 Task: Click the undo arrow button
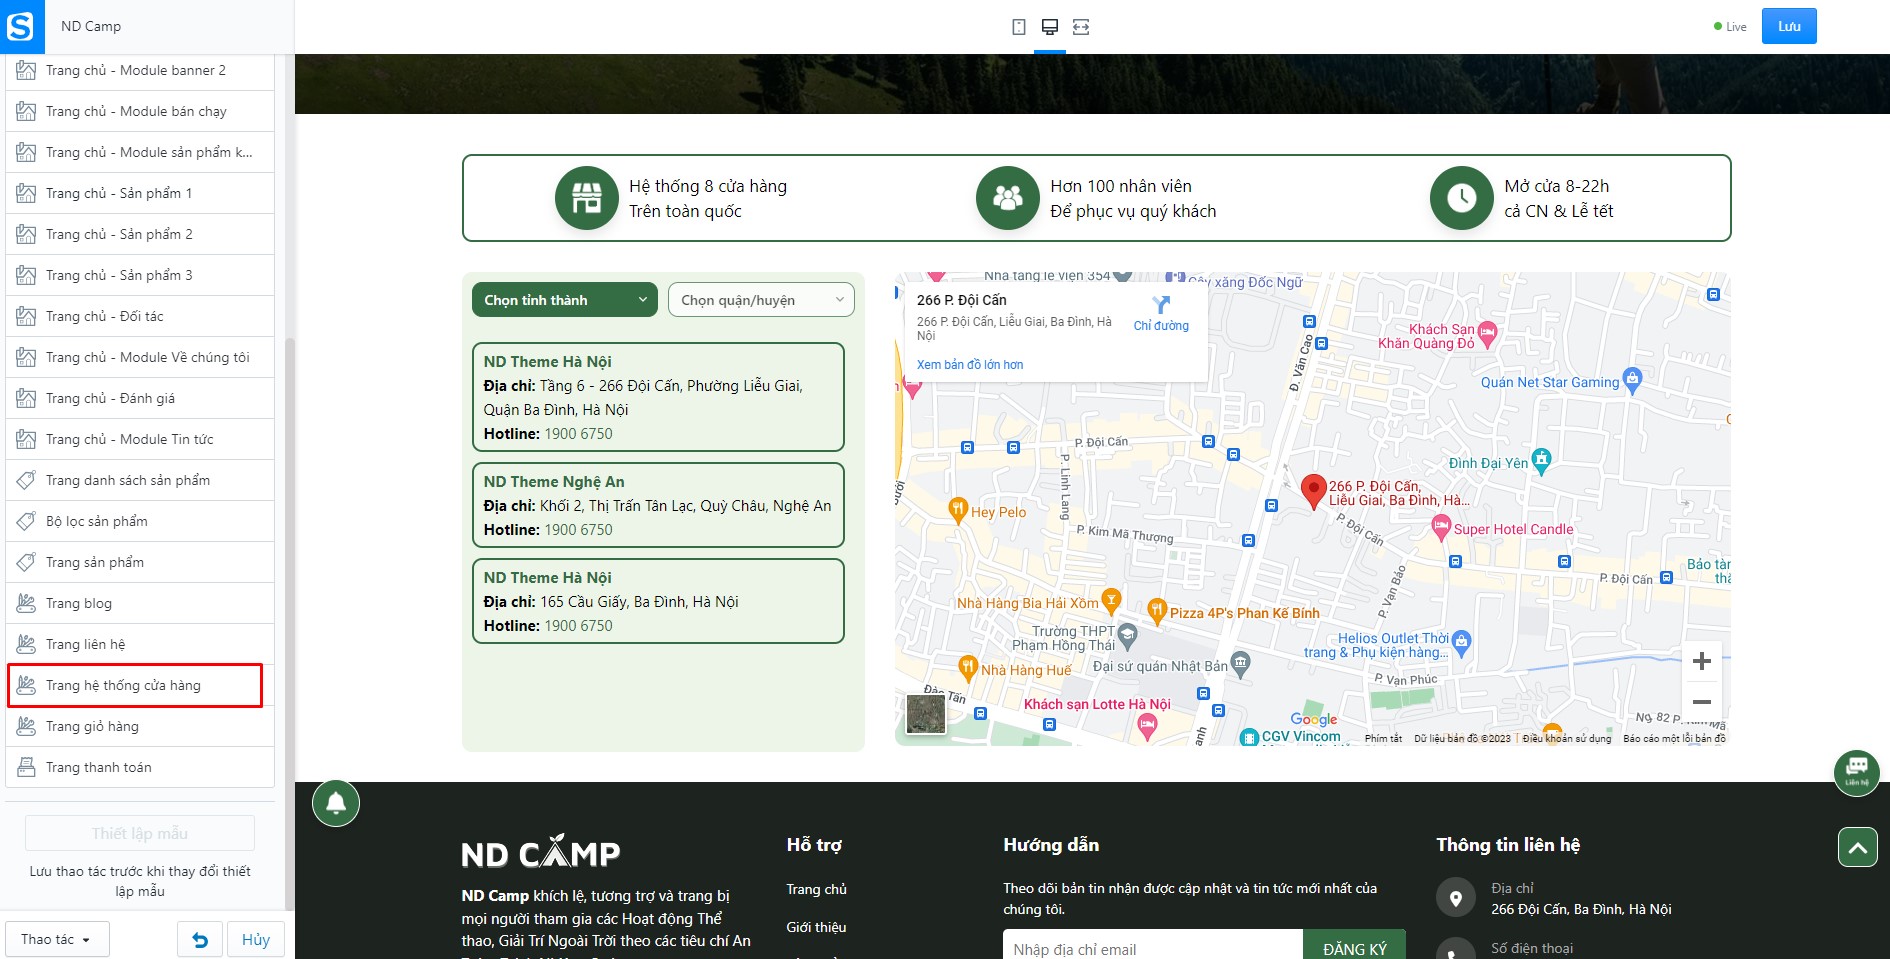click(200, 940)
